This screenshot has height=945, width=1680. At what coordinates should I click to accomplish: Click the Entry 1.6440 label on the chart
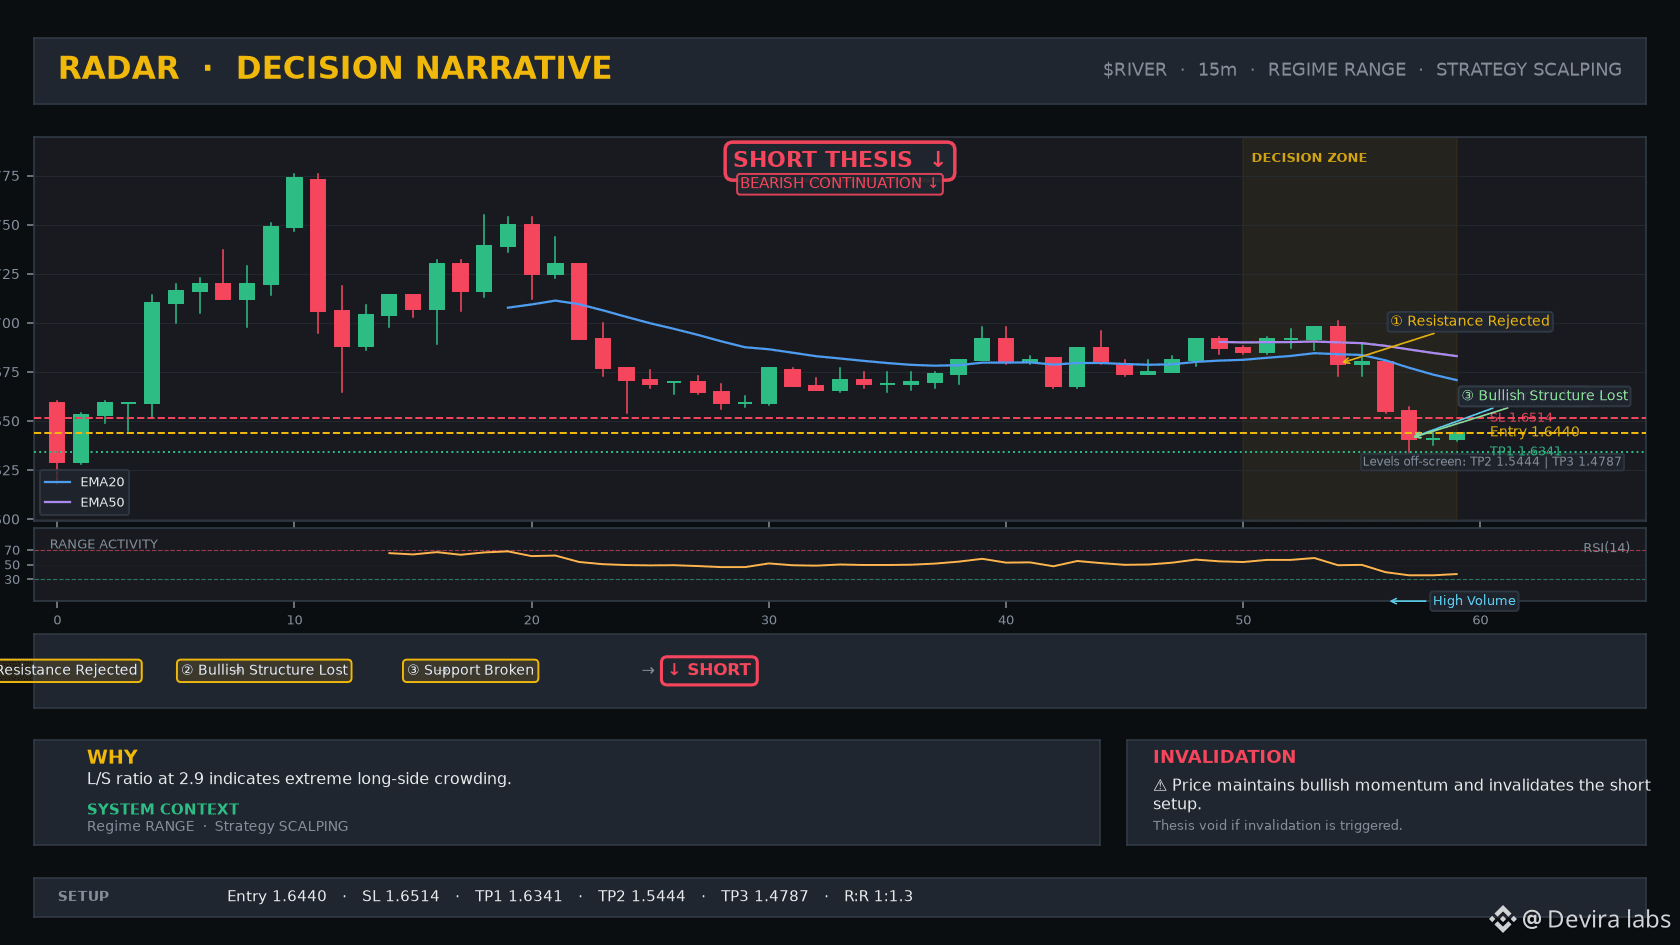(x=1534, y=432)
